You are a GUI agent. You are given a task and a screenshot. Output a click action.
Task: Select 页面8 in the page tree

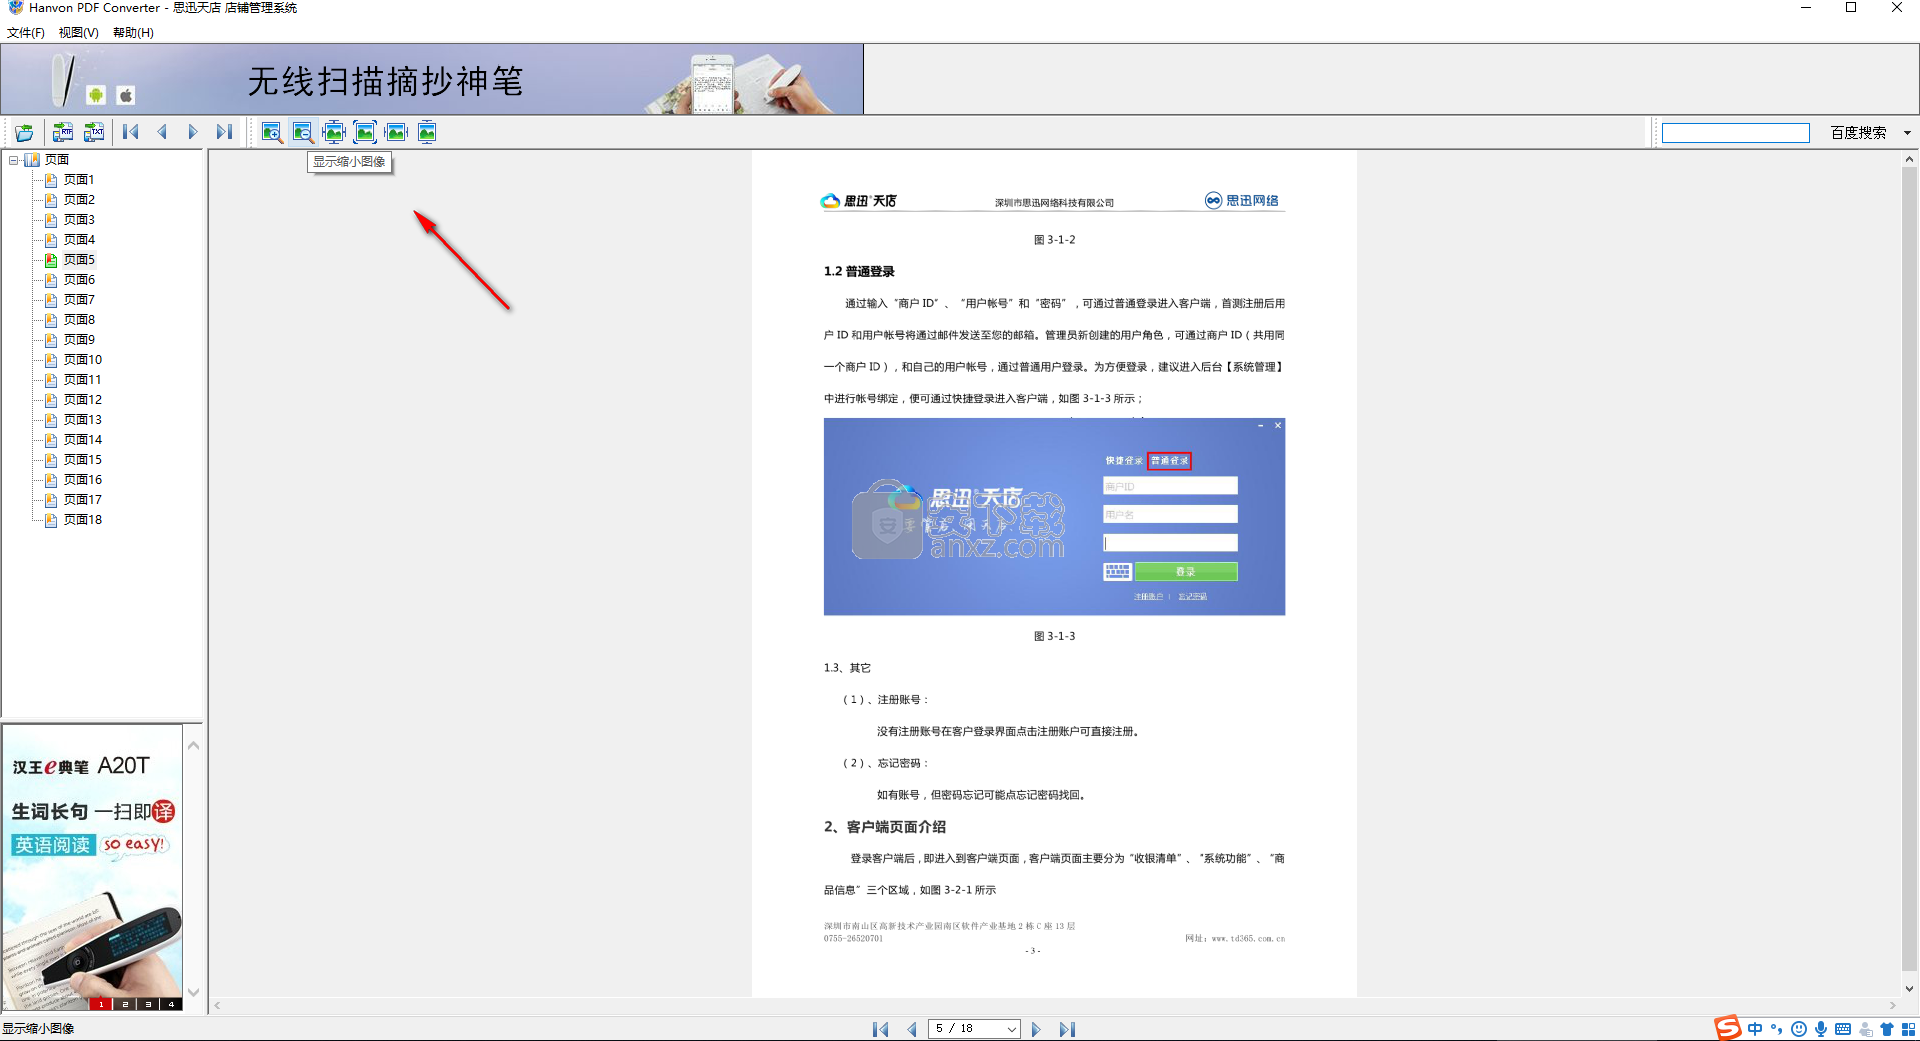pyautogui.click(x=79, y=320)
